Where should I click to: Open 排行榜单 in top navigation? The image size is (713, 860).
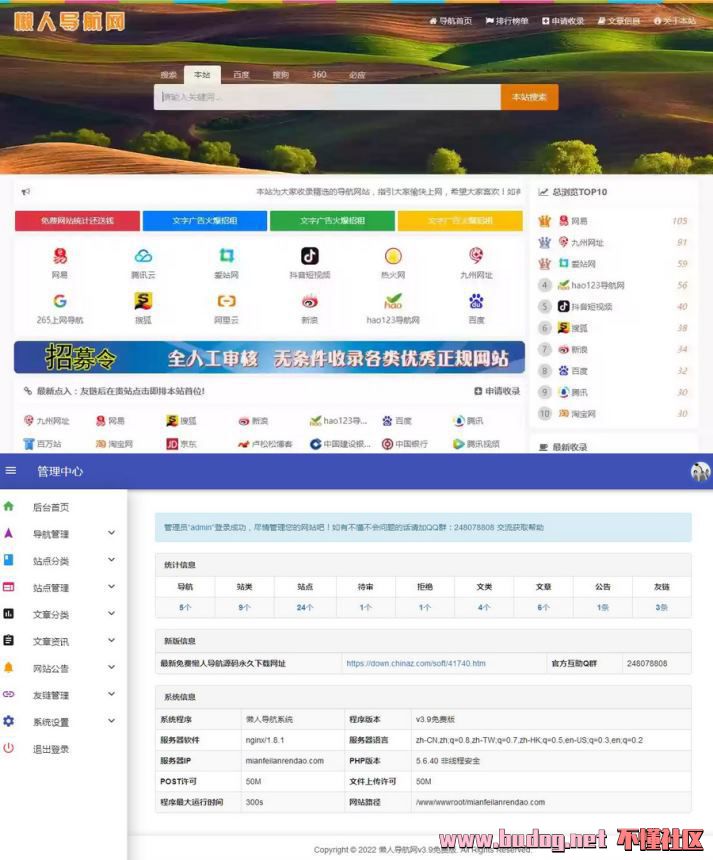tap(507, 21)
